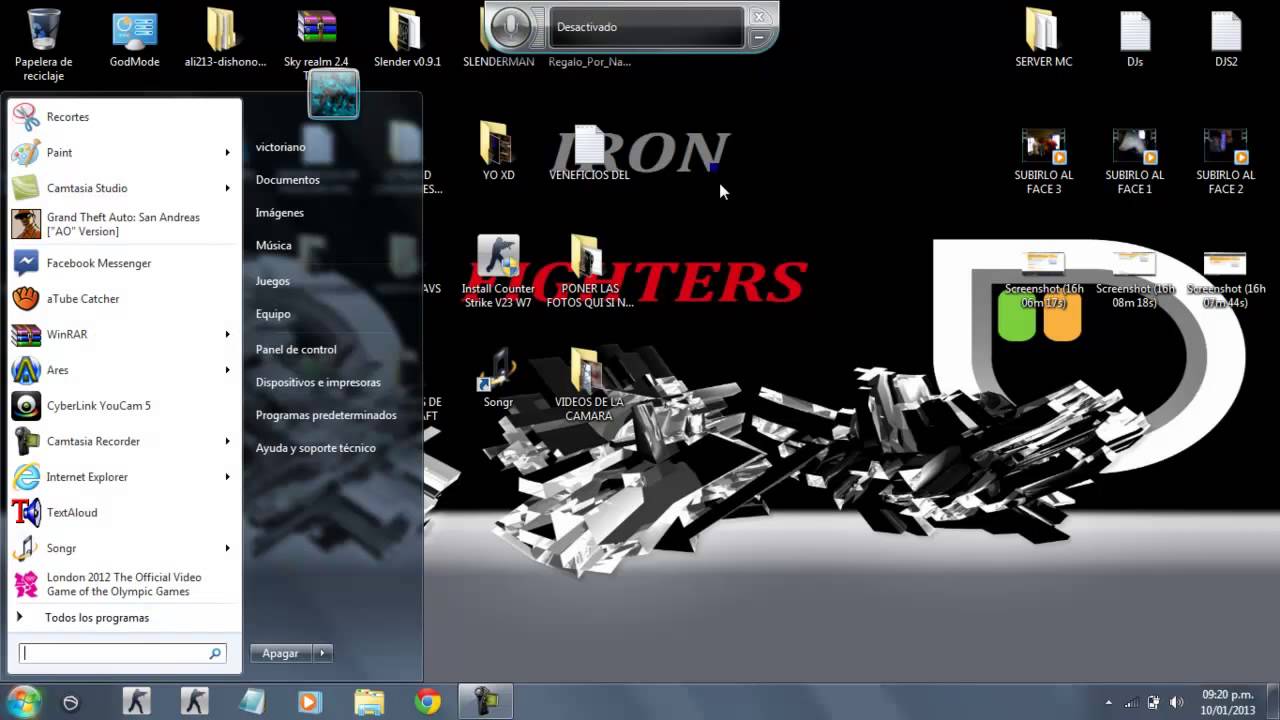This screenshot has width=1280, height=720.
Task: Select the VIDEOS DE LA CAMARA folder
Action: (588, 385)
